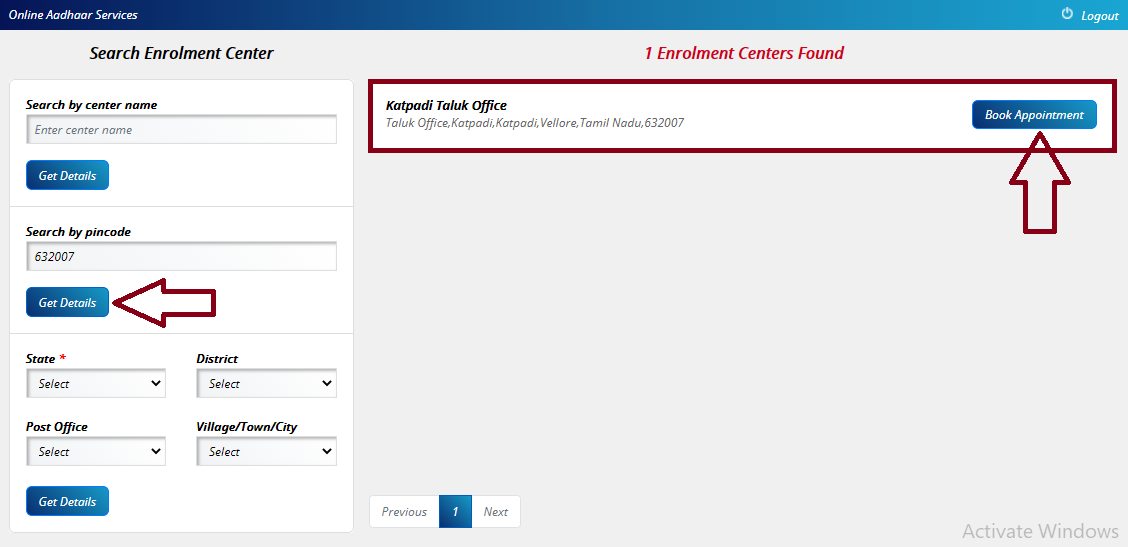
Task: Log out via the Logout link
Action: point(1099,16)
